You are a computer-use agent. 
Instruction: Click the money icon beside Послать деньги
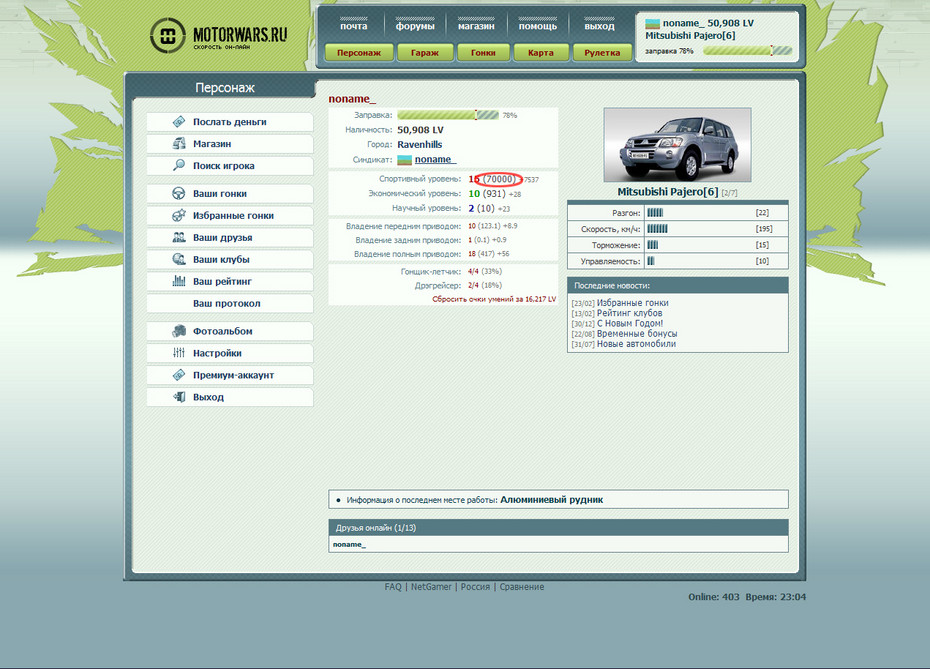point(179,122)
